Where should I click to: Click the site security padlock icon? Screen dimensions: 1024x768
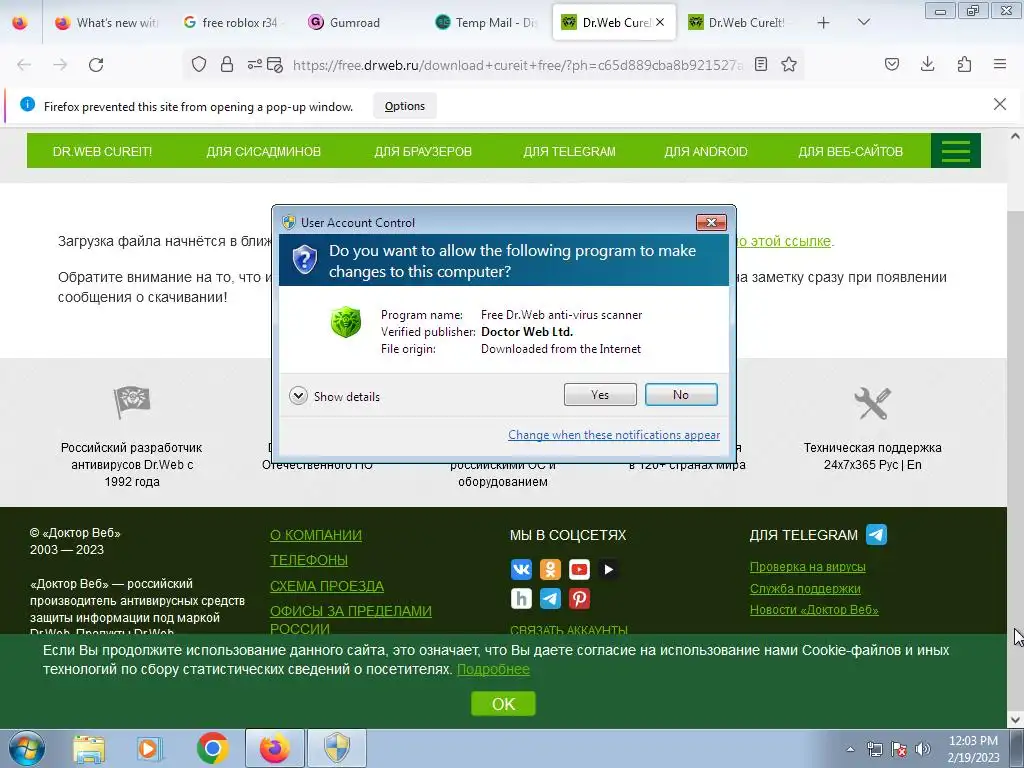[227, 64]
